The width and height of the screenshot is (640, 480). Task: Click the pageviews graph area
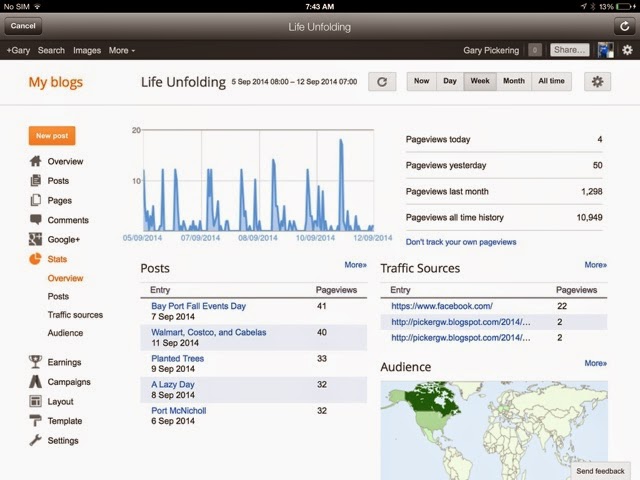click(x=258, y=180)
